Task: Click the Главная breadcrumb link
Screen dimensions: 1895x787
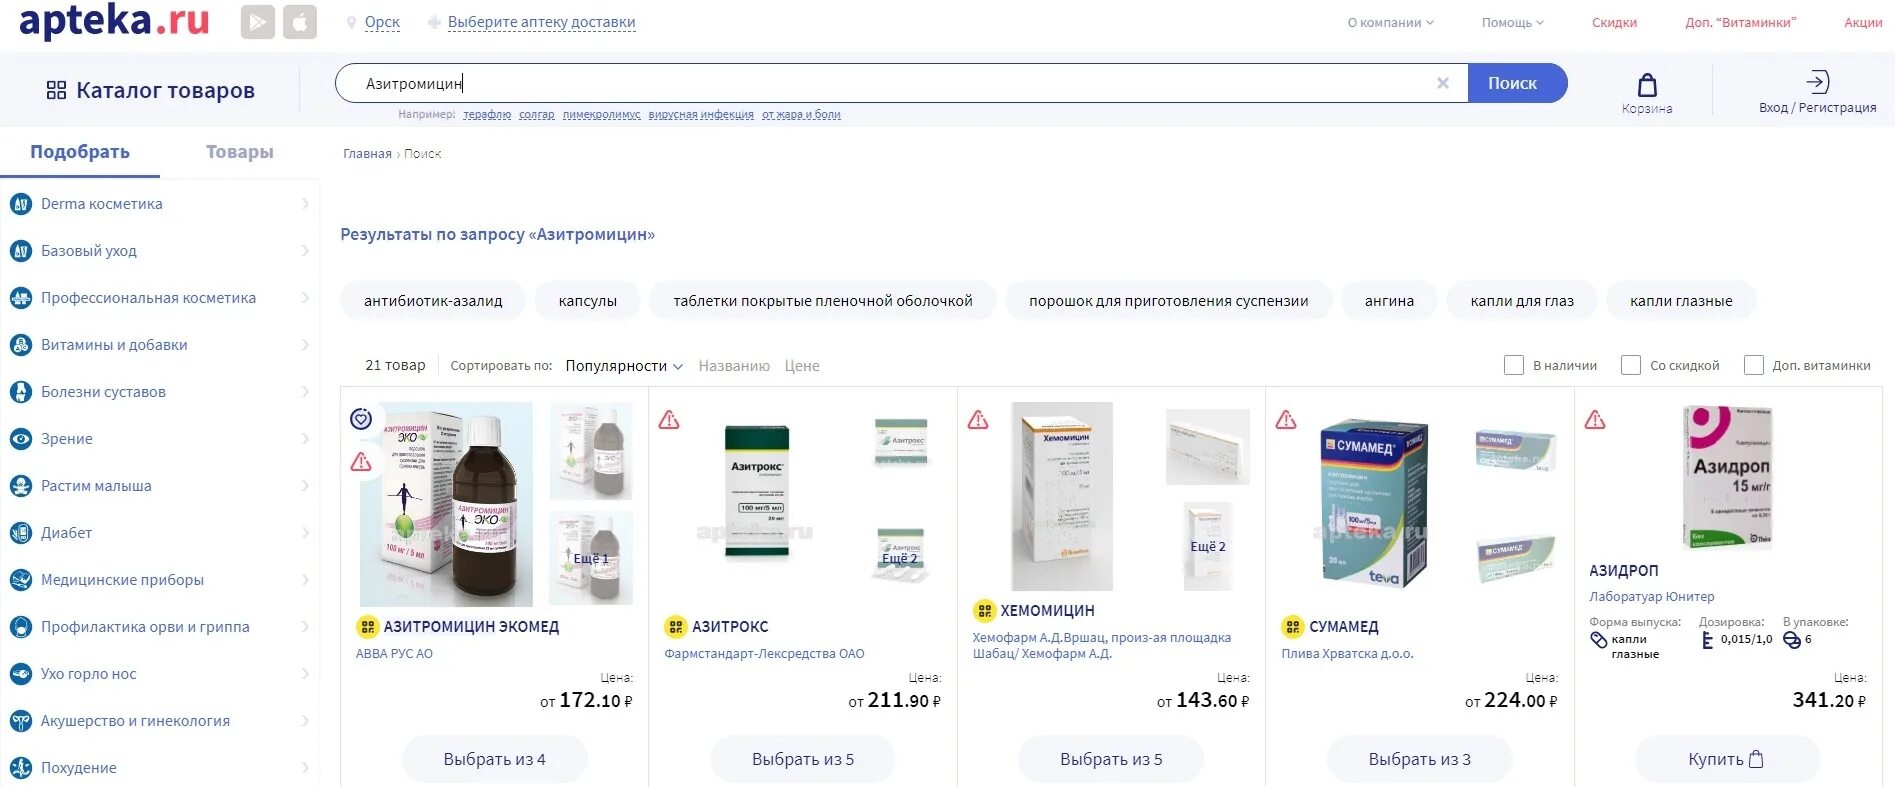Action: [x=367, y=154]
